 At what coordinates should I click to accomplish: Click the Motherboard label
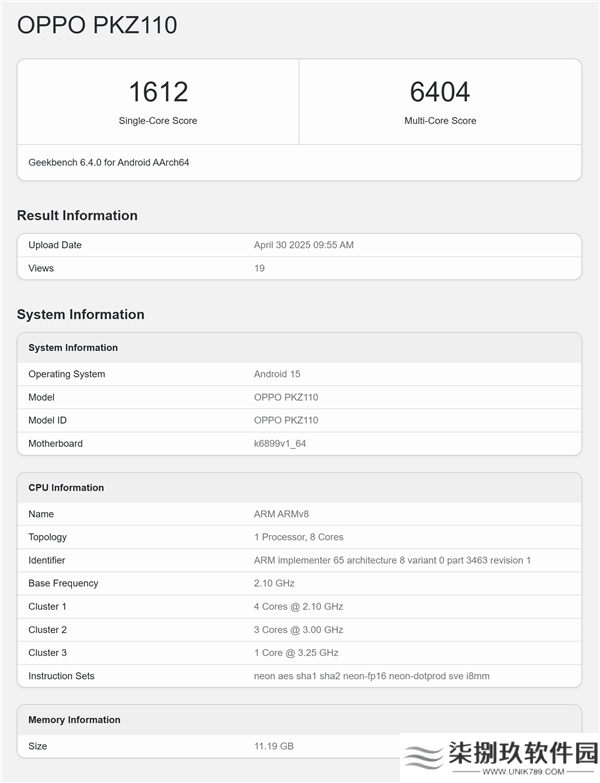(55, 443)
